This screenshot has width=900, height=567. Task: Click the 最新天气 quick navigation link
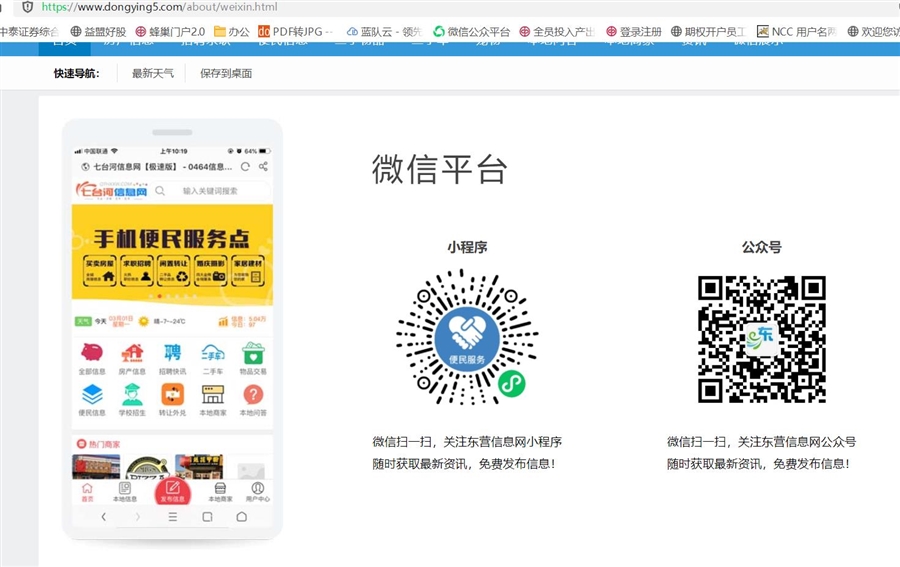152,73
